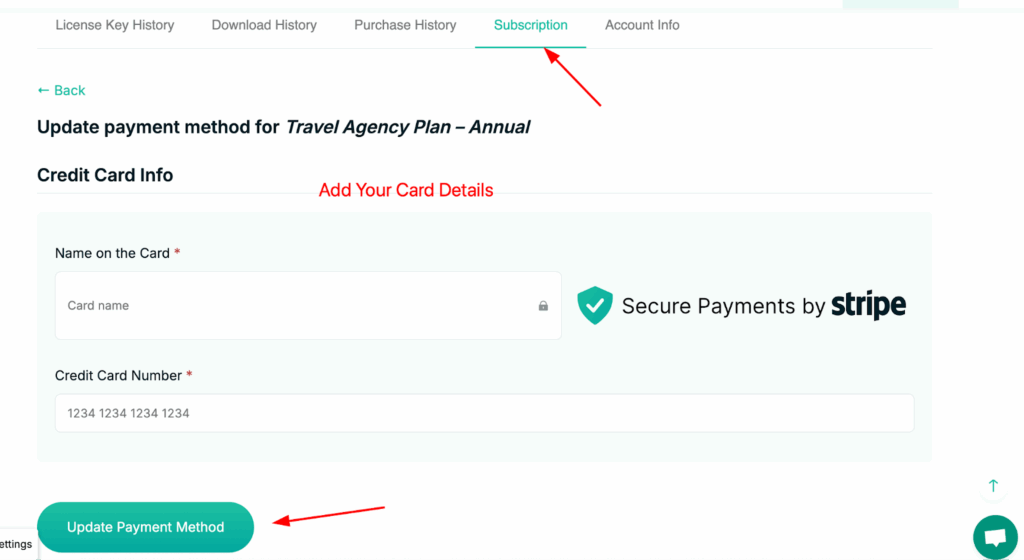Click the green shield checkmark icon

pyautogui.click(x=595, y=305)
